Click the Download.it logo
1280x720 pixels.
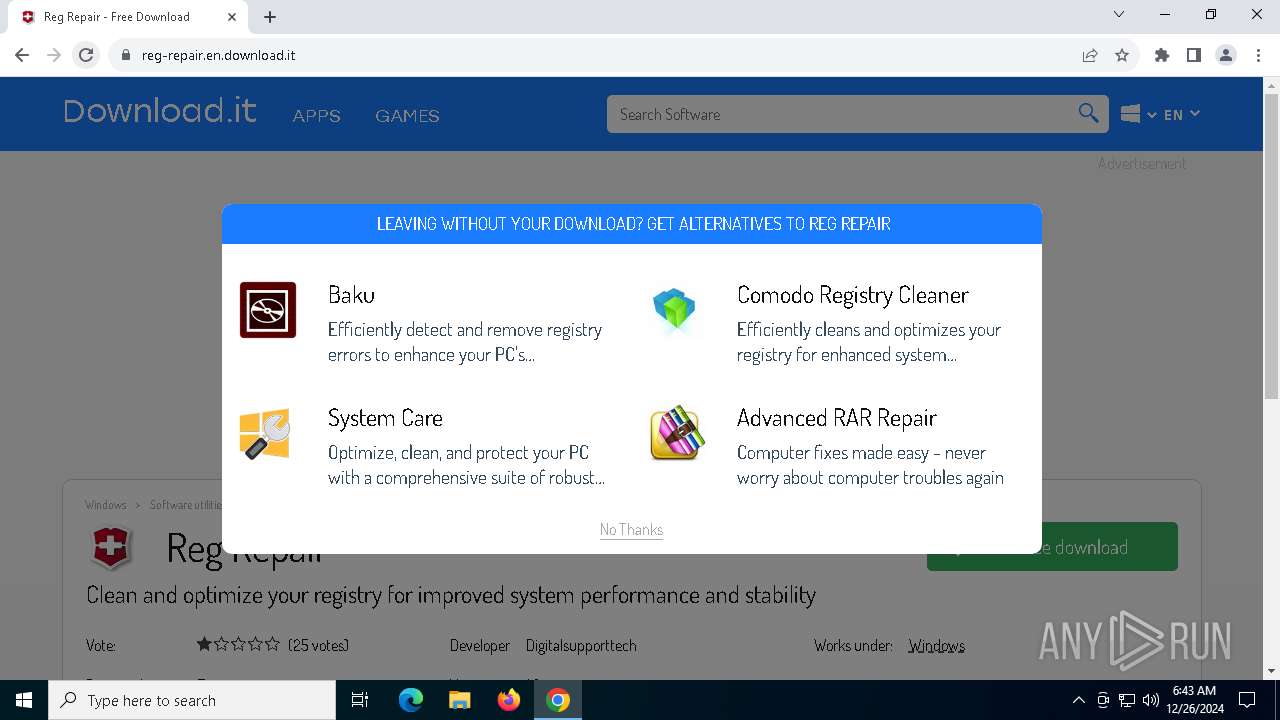pos(160,111)
